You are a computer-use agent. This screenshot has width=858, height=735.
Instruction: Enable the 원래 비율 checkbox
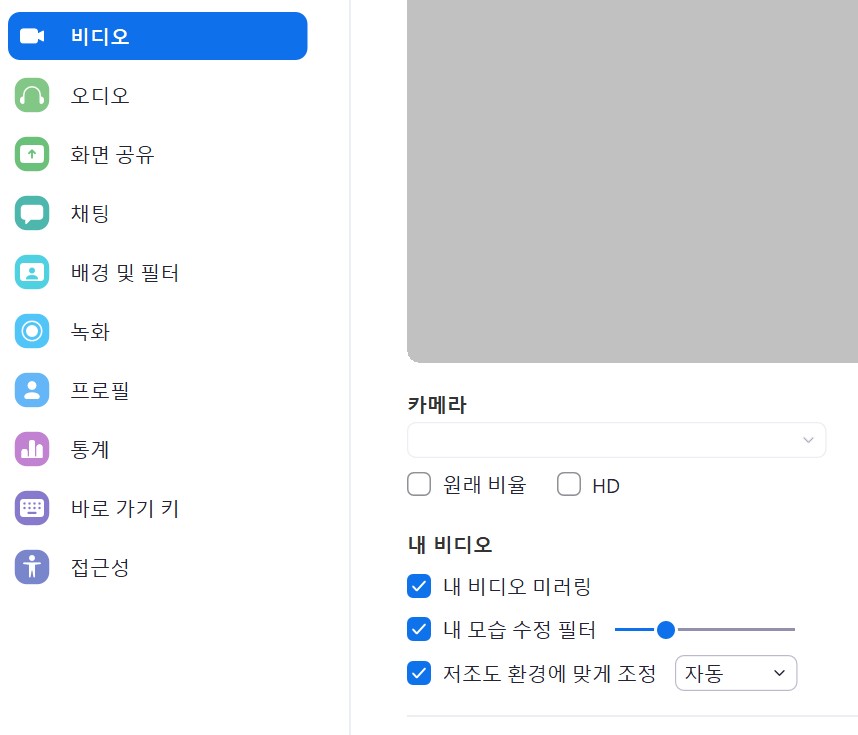click(419, 484)
